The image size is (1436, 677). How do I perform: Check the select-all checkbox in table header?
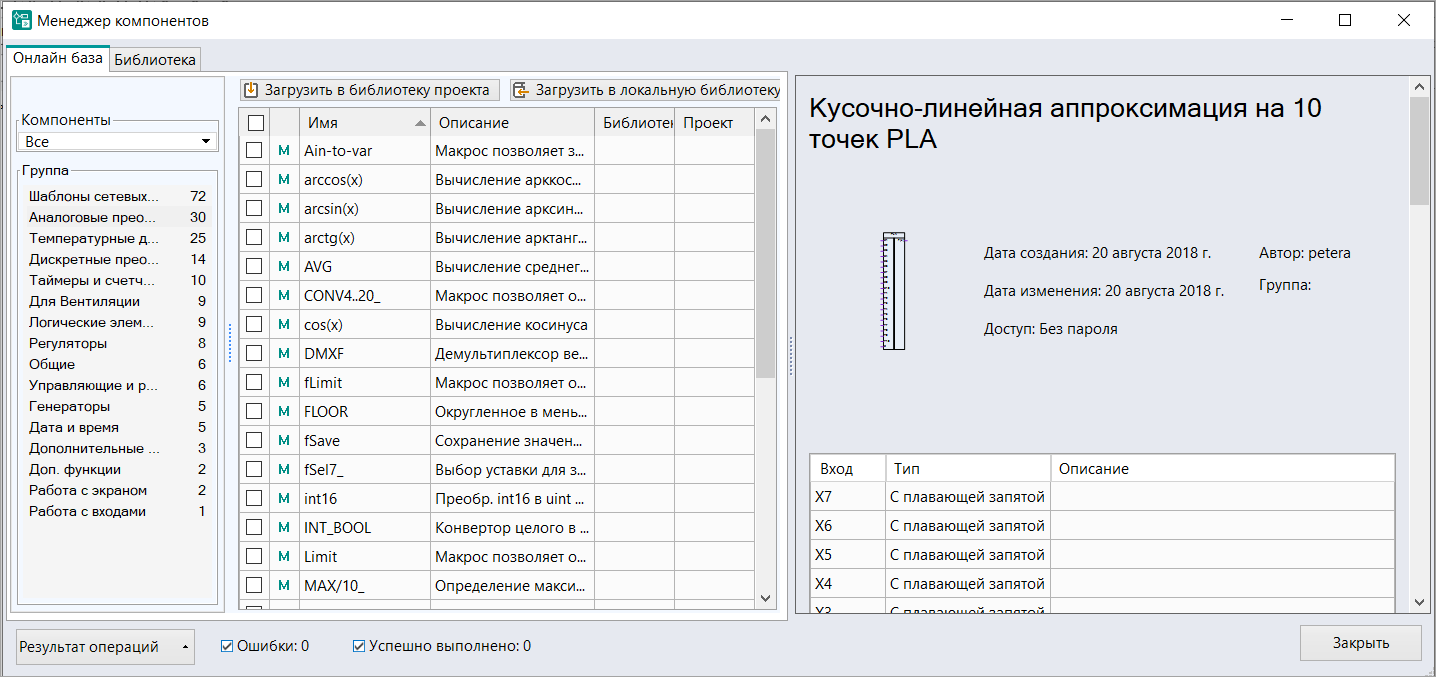coord(255,122)
